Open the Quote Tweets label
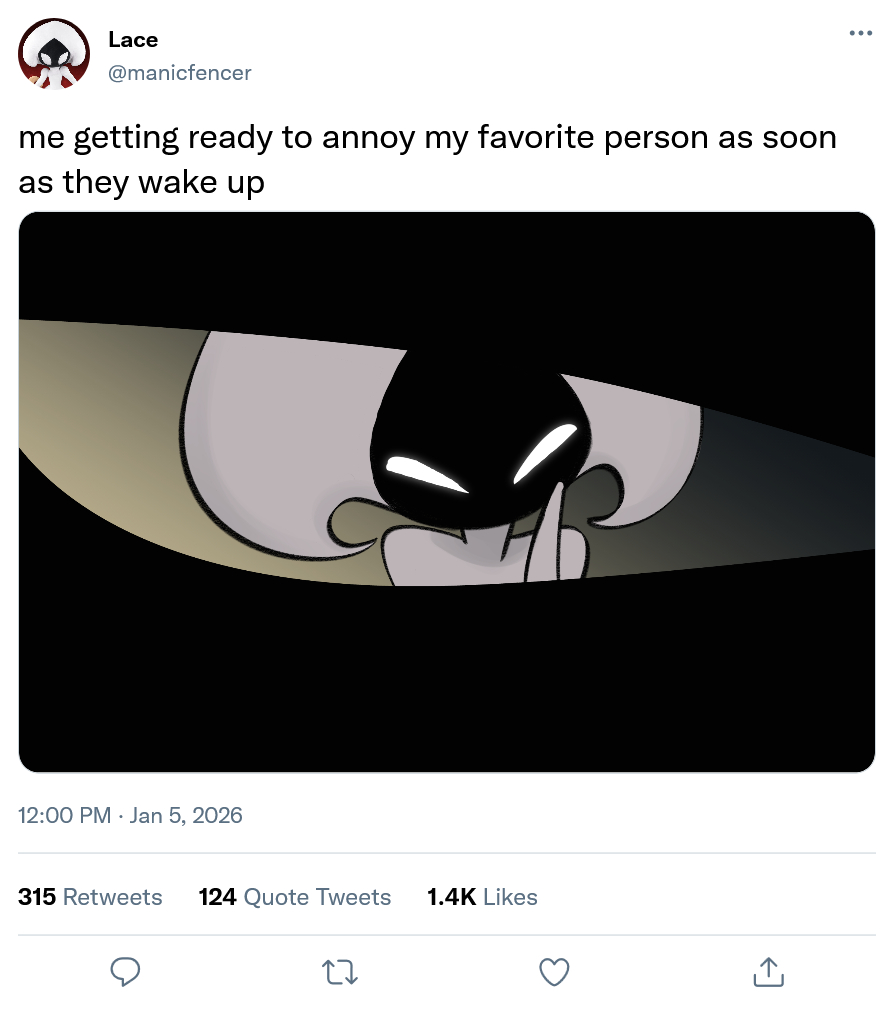 317,897
